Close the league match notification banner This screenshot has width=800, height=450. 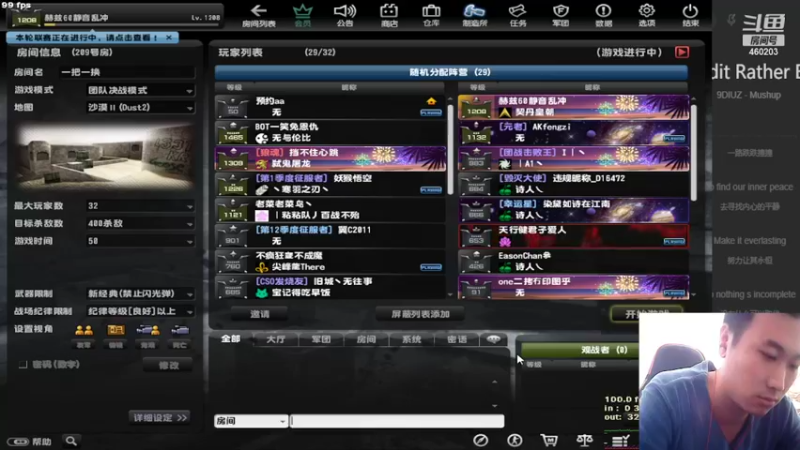click(x=169, y=37)
